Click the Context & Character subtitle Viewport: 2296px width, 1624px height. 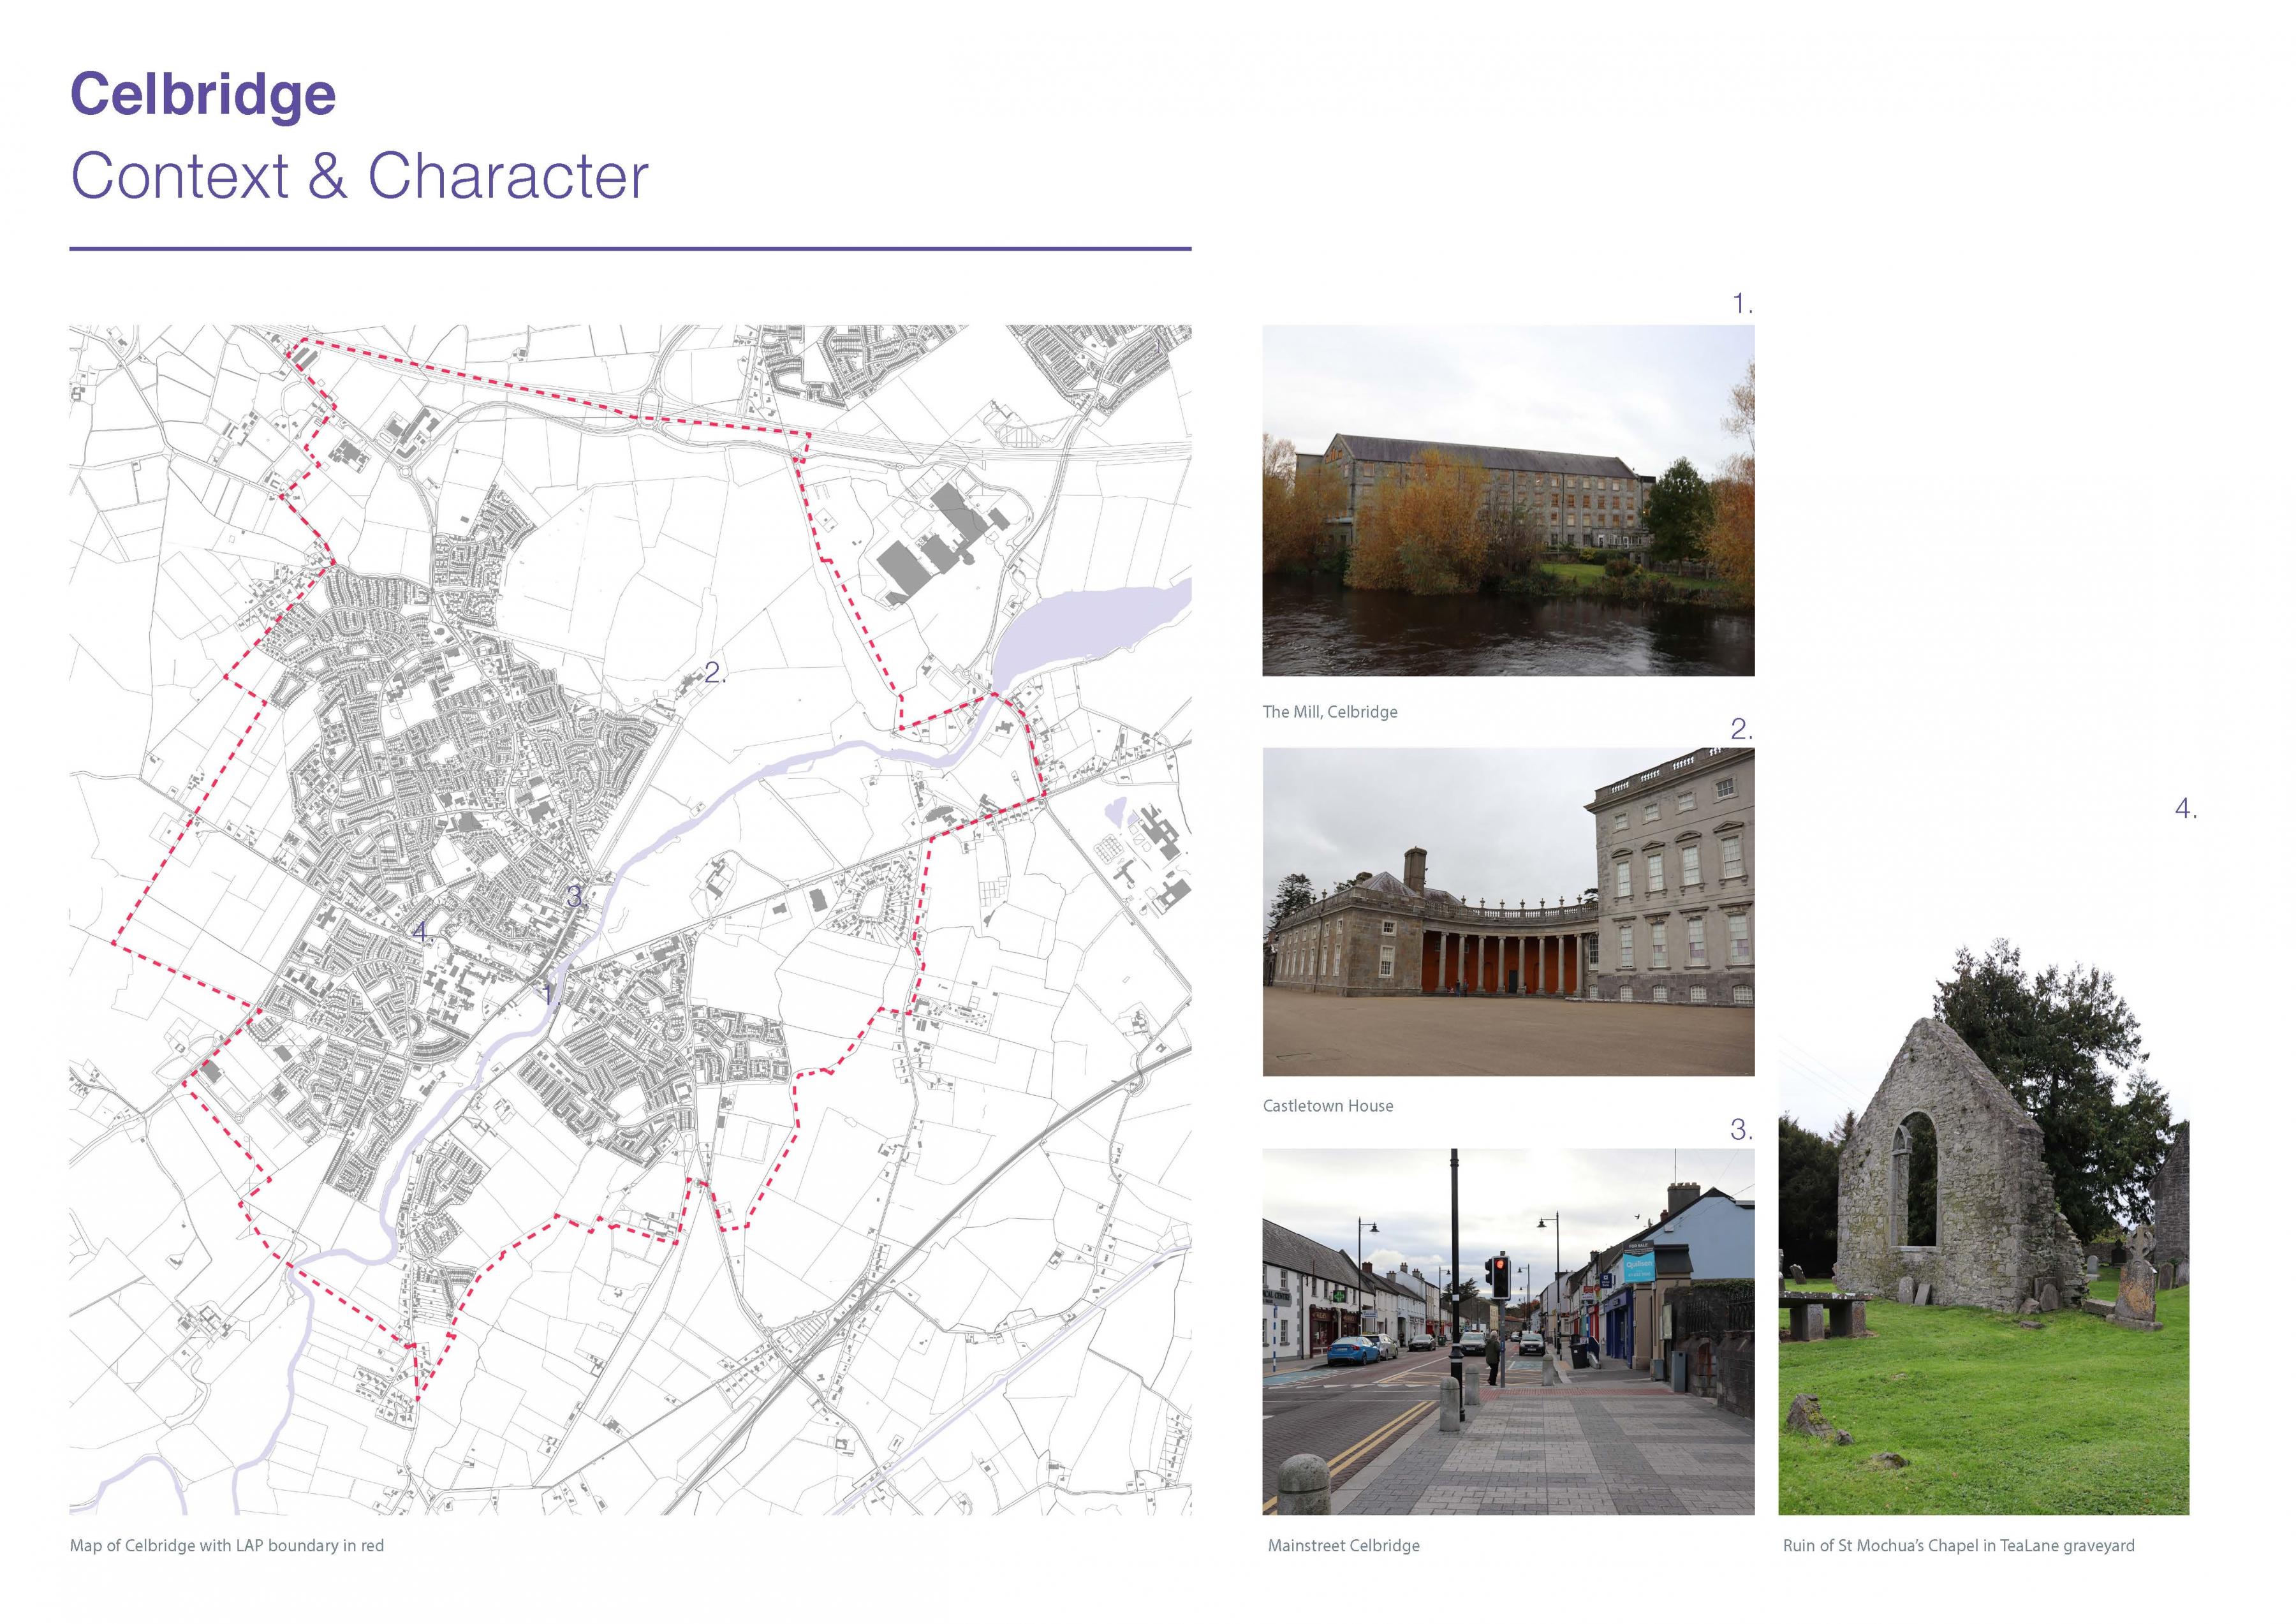pos(359,177)
